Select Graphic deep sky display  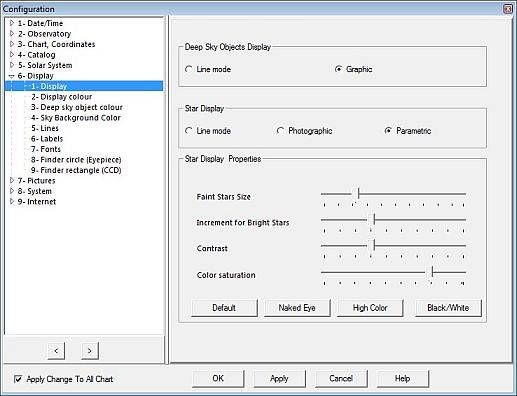(338, 69)
